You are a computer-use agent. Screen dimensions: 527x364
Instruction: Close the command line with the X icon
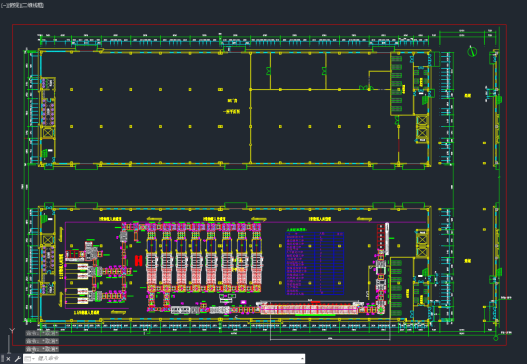tap(8, 359)
